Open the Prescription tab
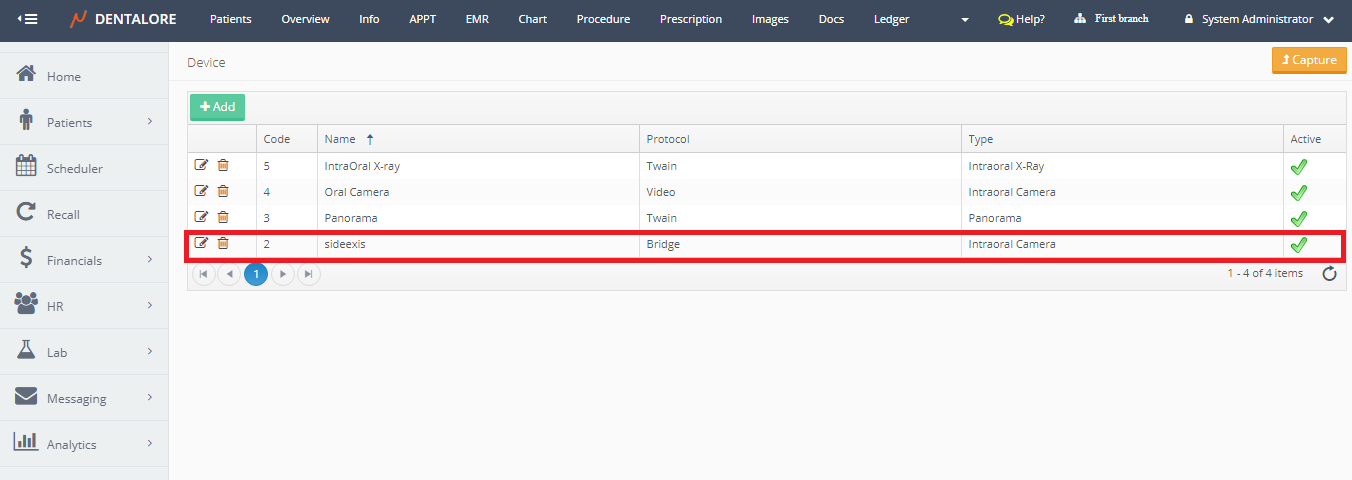 (690, 19)
